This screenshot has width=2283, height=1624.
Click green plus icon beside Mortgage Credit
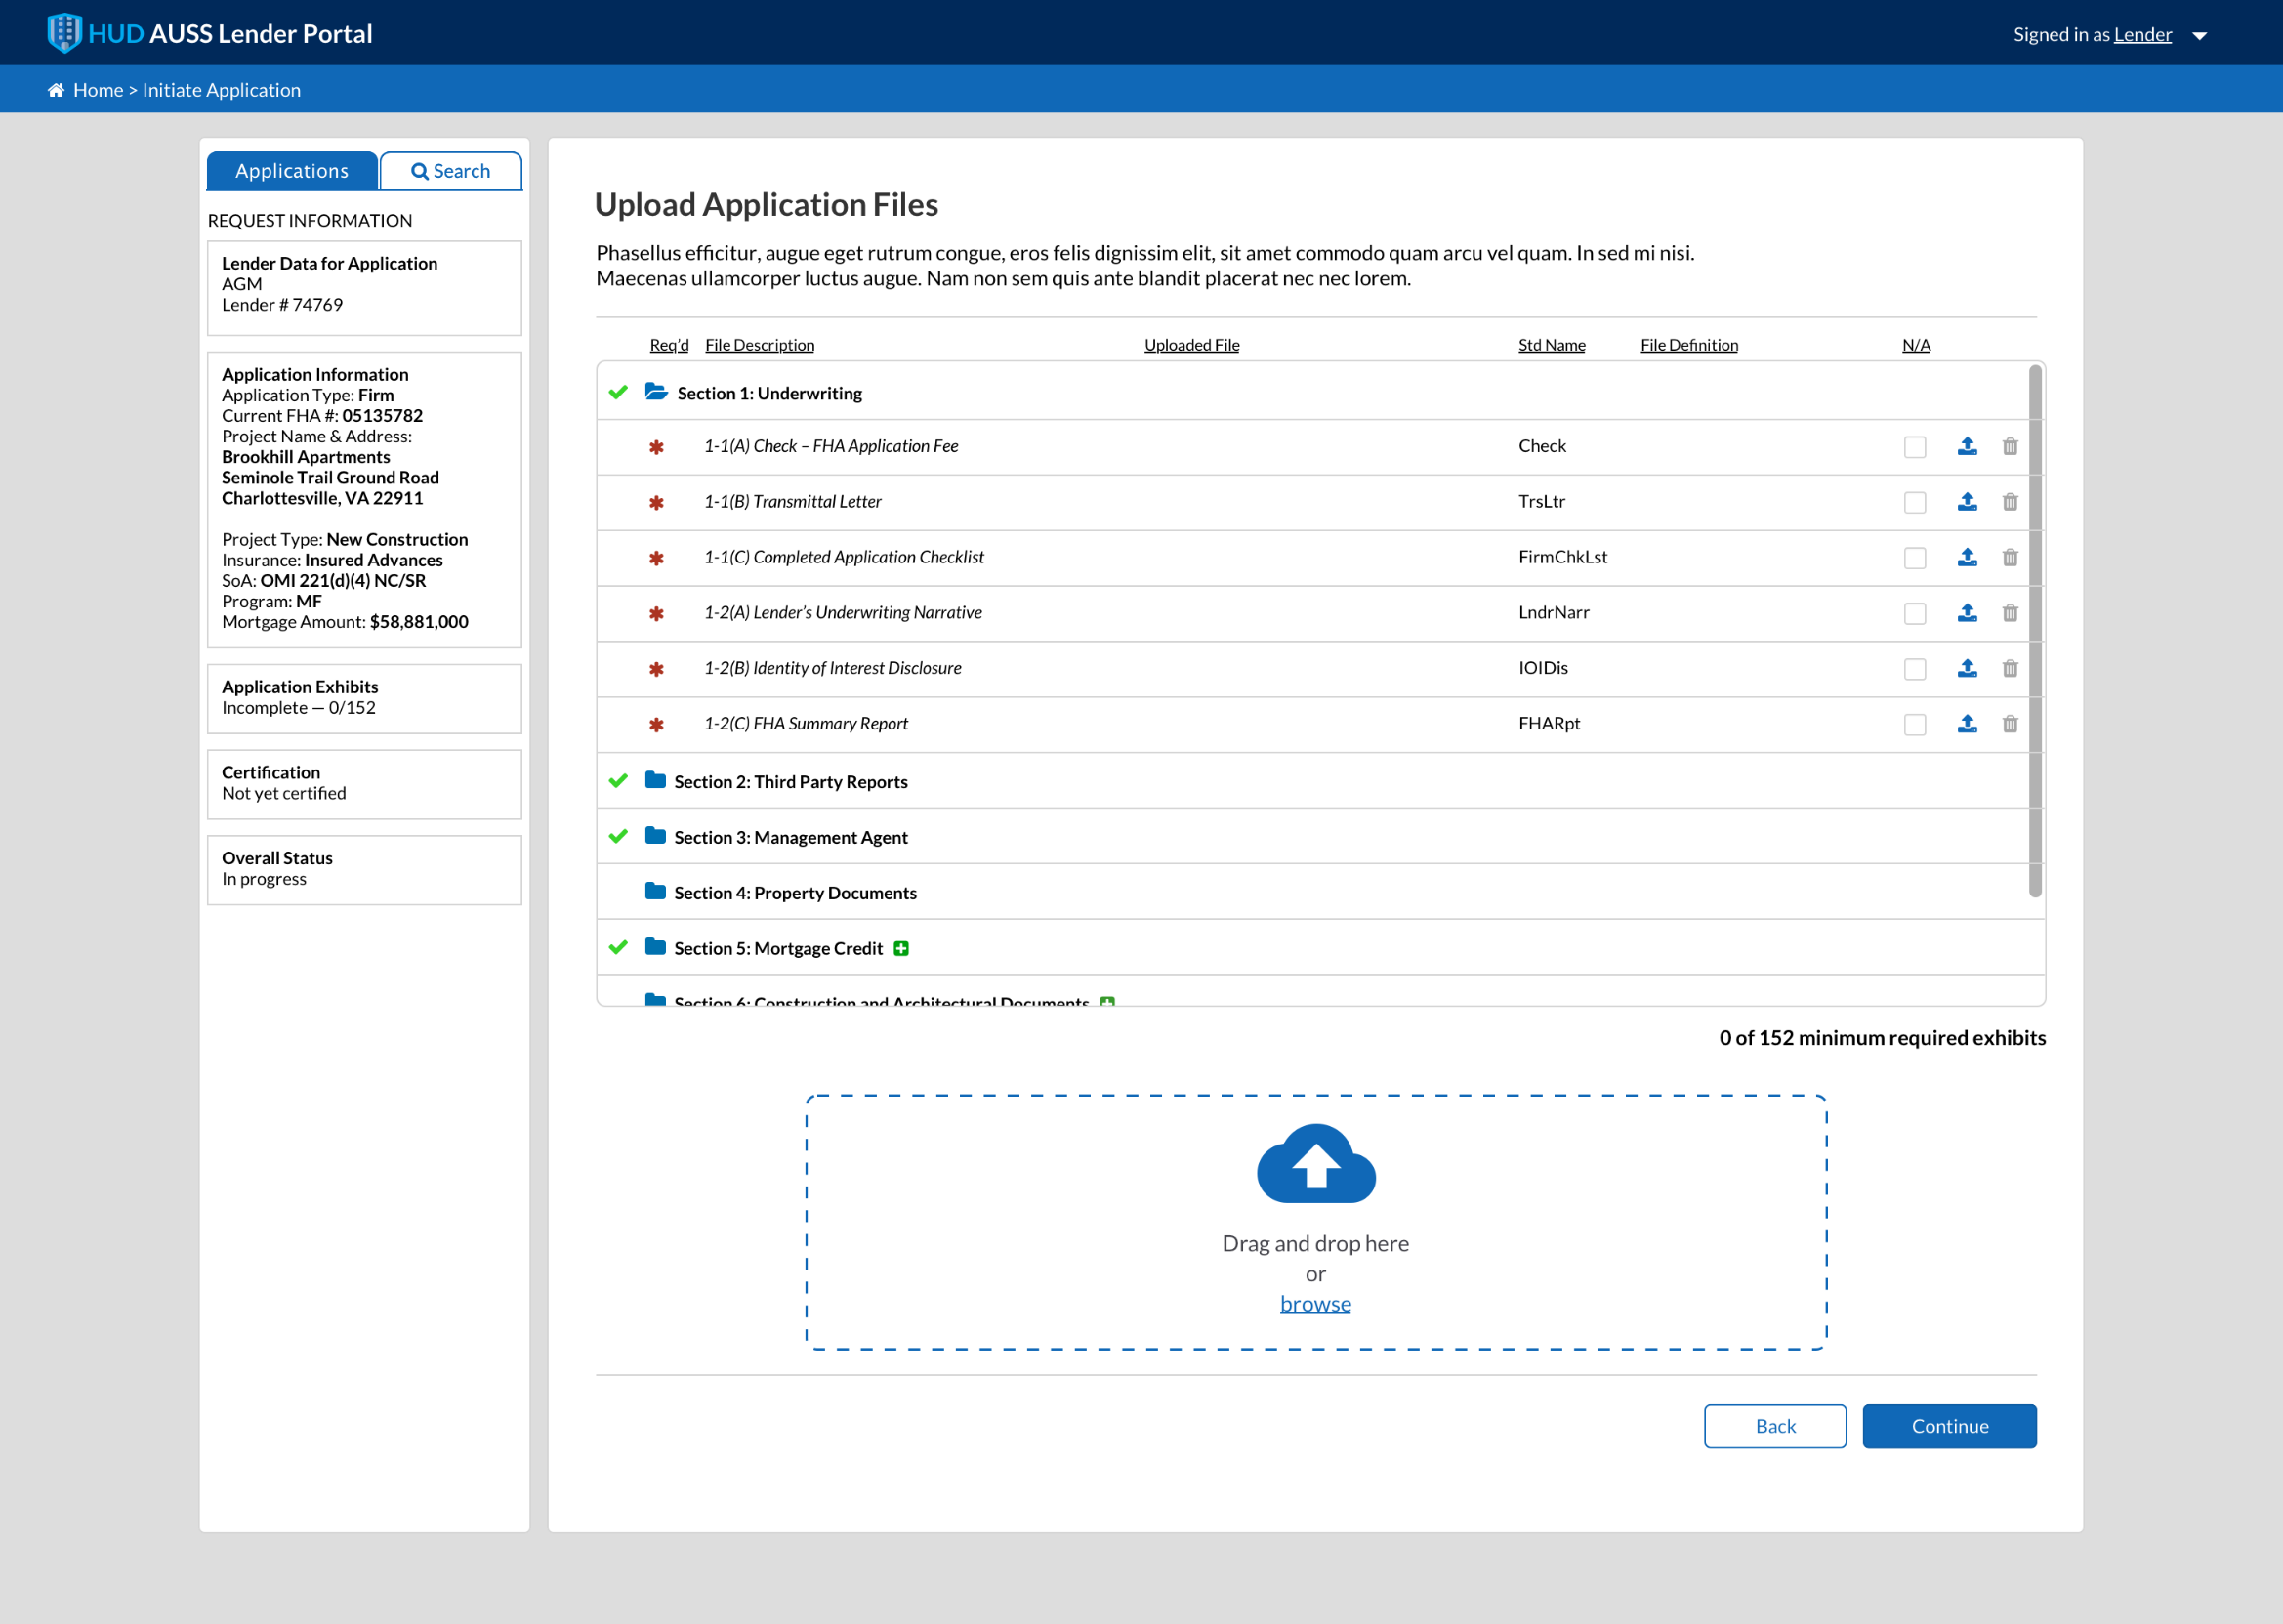click(901, 949)
